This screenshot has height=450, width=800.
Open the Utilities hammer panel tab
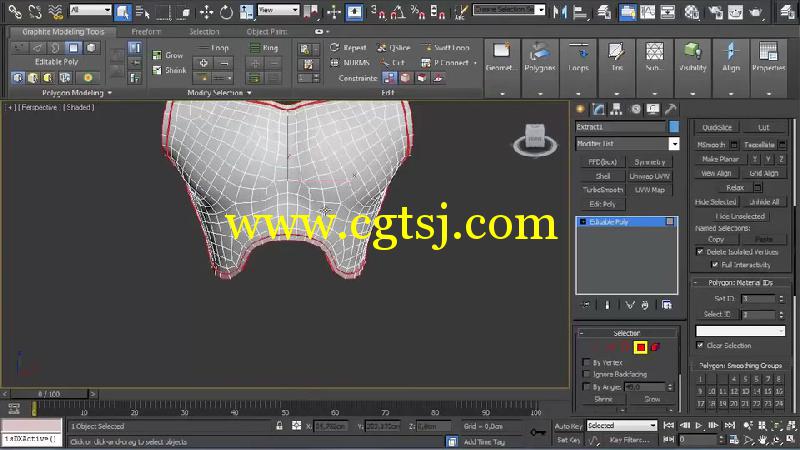[671, 109]
